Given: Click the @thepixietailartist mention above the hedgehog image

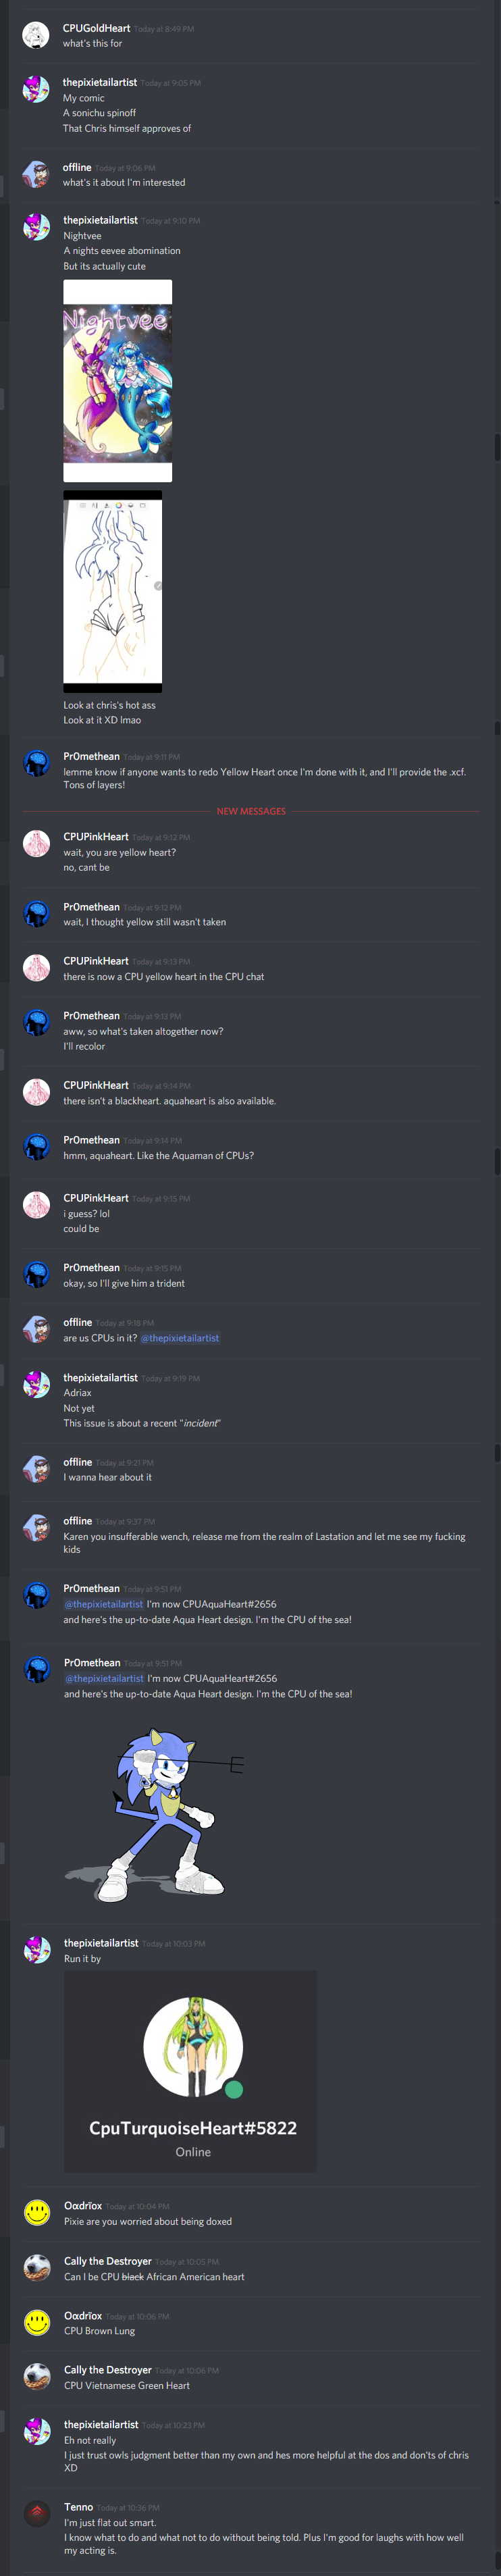Looking at the screenshot, I should pos(104,1679).
